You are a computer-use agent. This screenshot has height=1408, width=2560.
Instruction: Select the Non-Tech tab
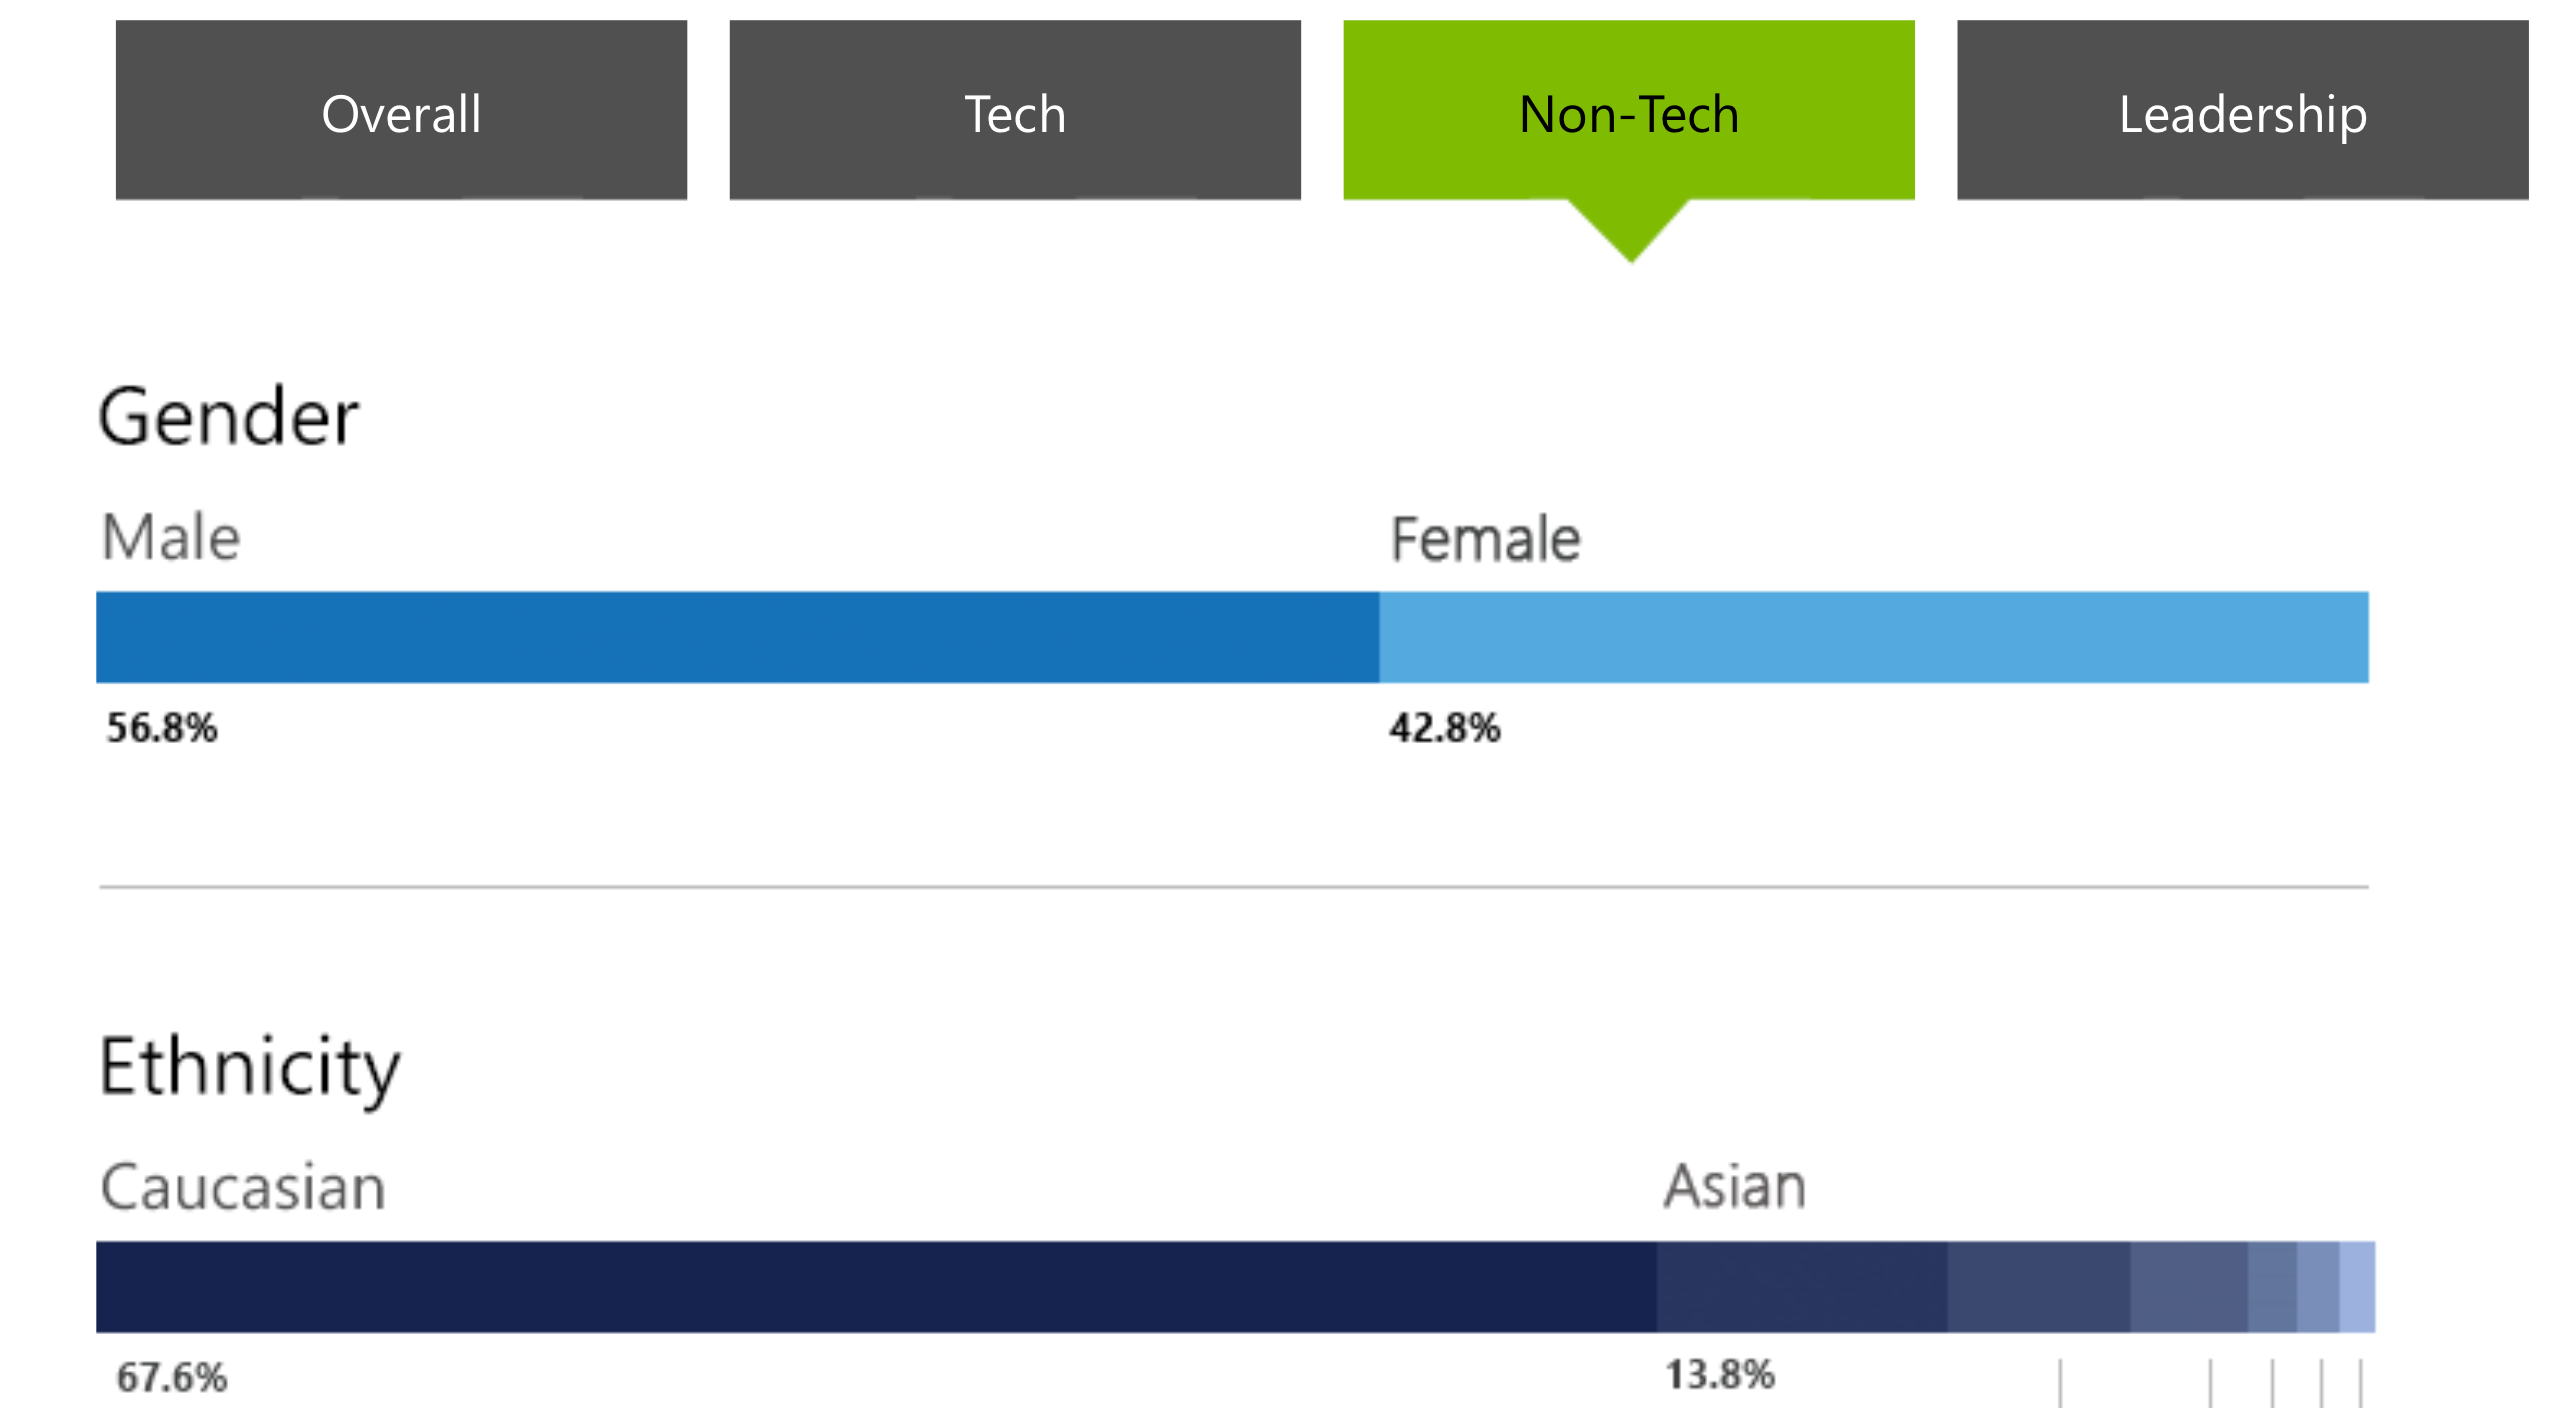click(x=1629, y=112)
